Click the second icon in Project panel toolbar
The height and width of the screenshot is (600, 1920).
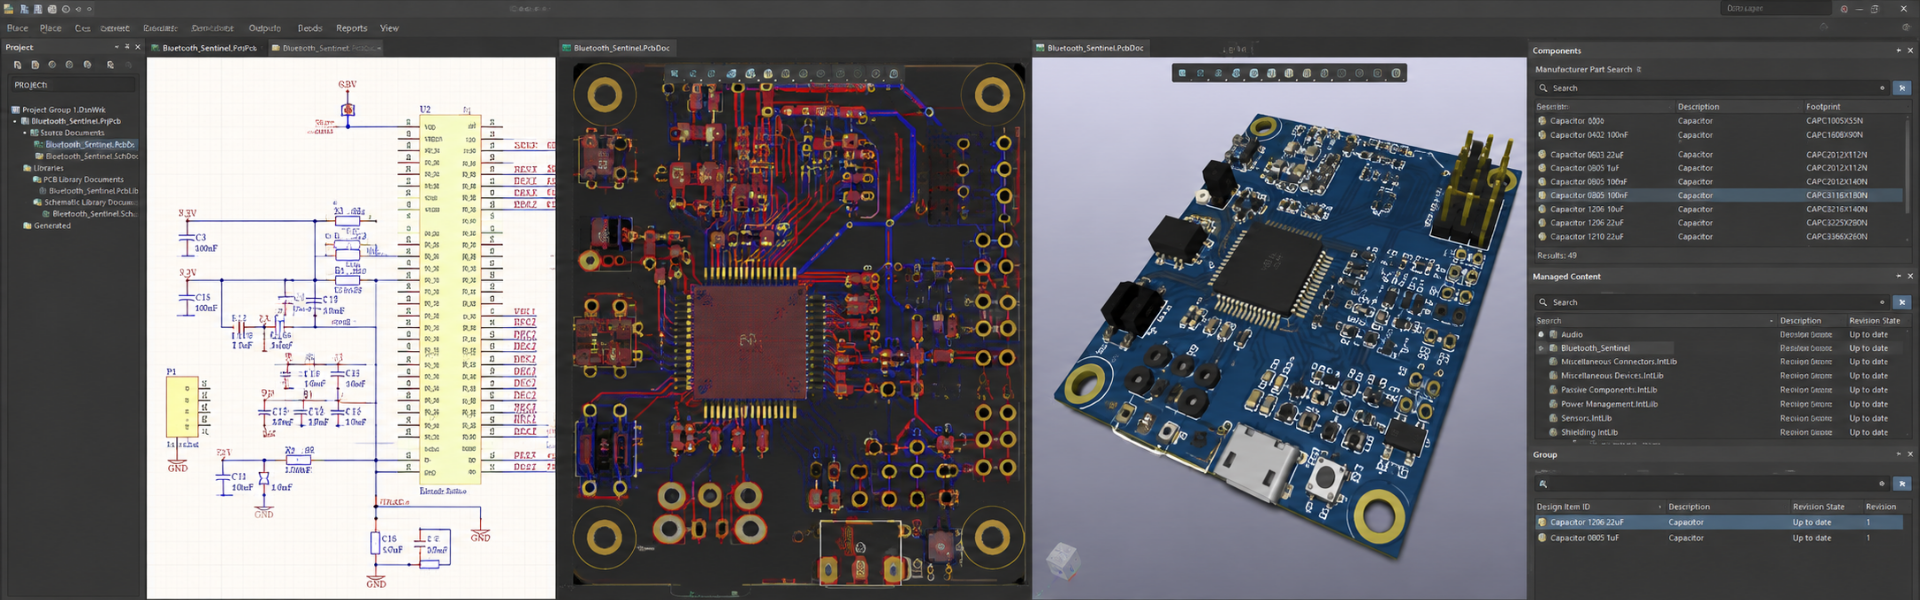click(35, 65)
